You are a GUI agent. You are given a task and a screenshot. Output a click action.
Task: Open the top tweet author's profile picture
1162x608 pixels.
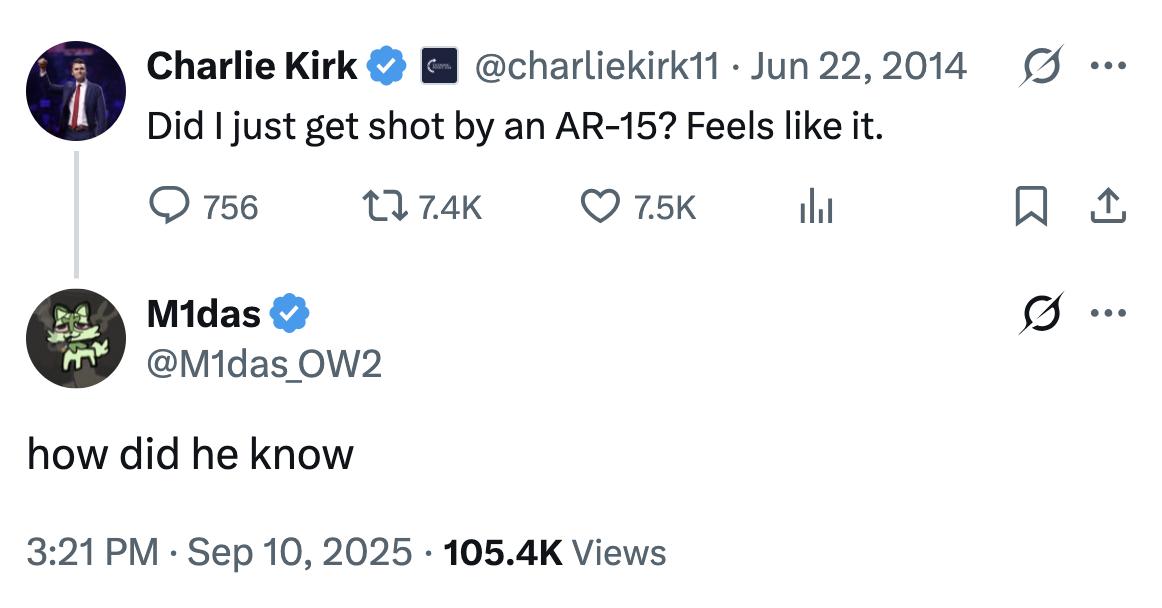tap(75, 91)
